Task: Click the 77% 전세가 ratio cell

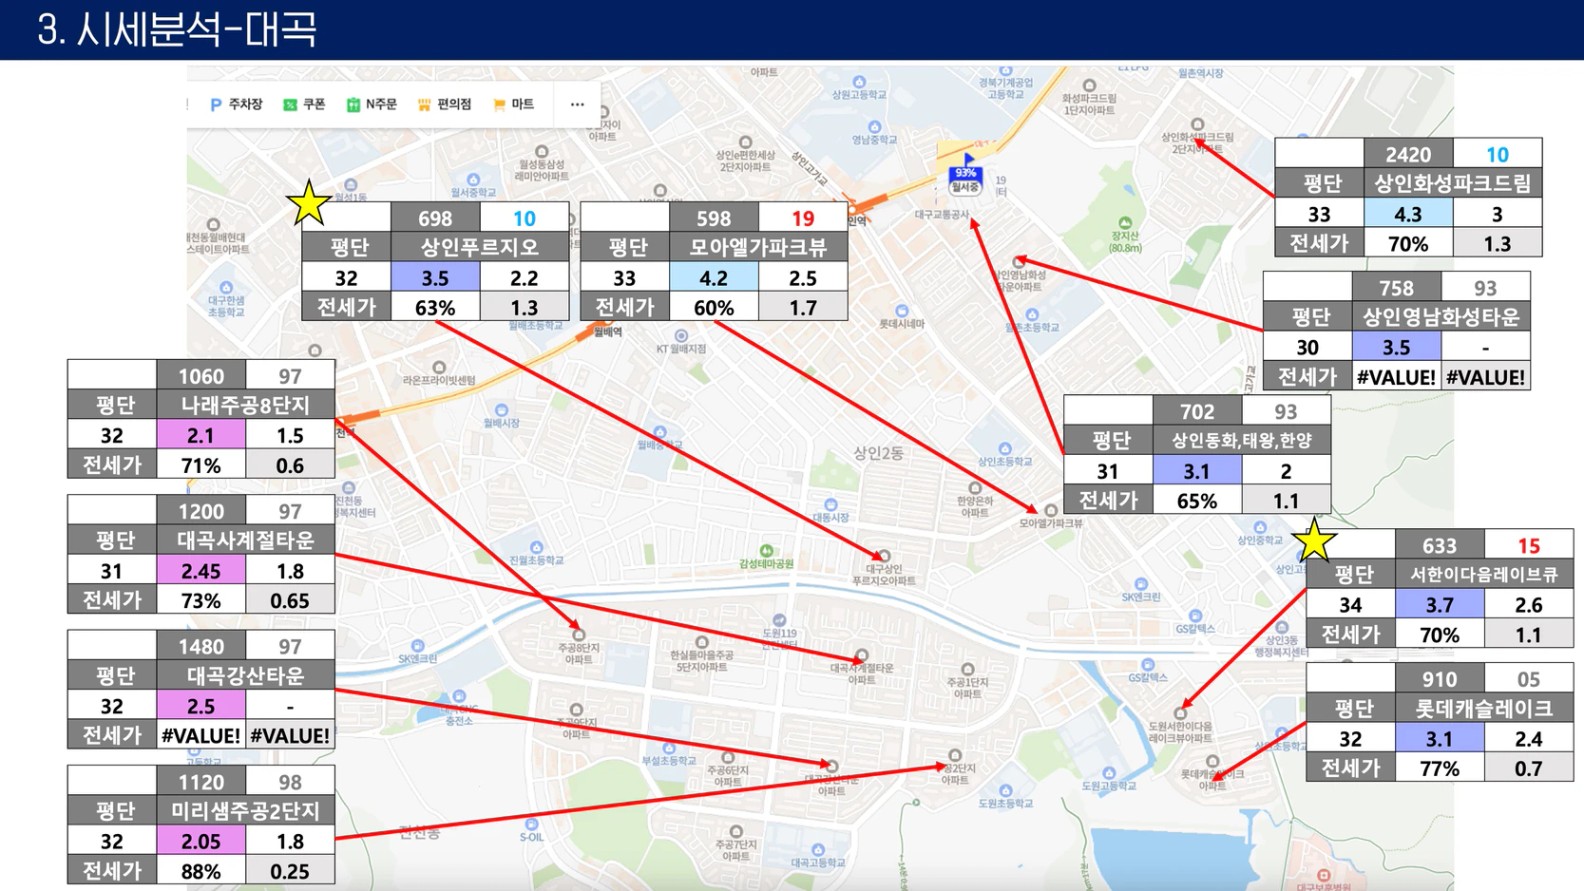Action: pos(1440,767)
